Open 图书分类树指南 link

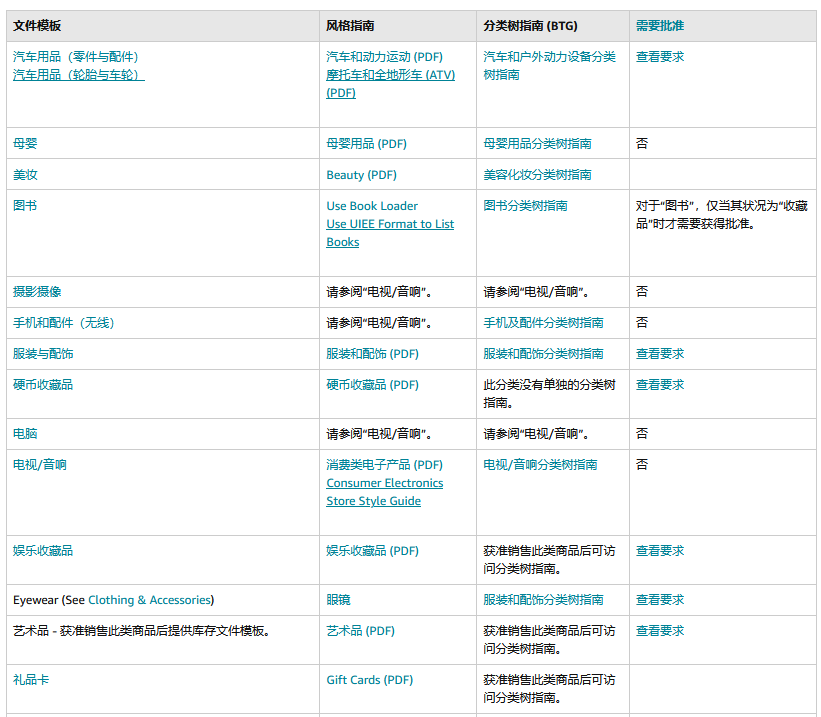[x=525, y=205]
